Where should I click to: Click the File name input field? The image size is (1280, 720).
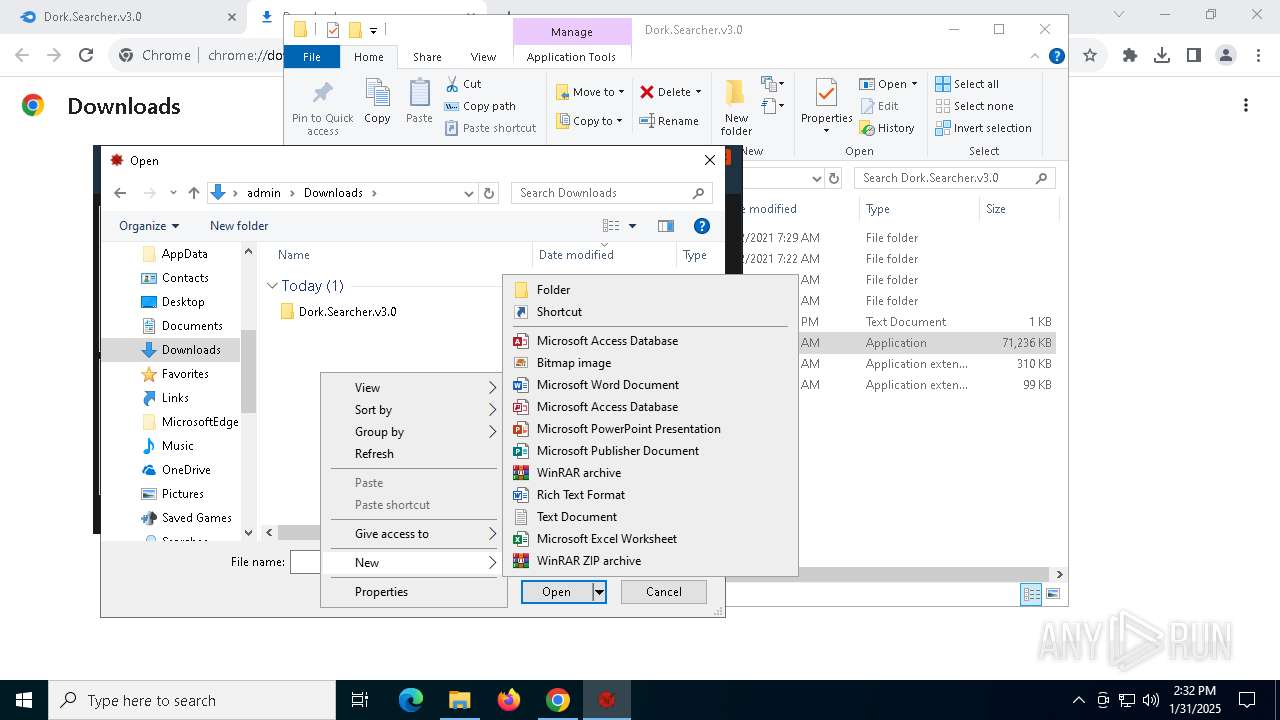pos(305,562)
